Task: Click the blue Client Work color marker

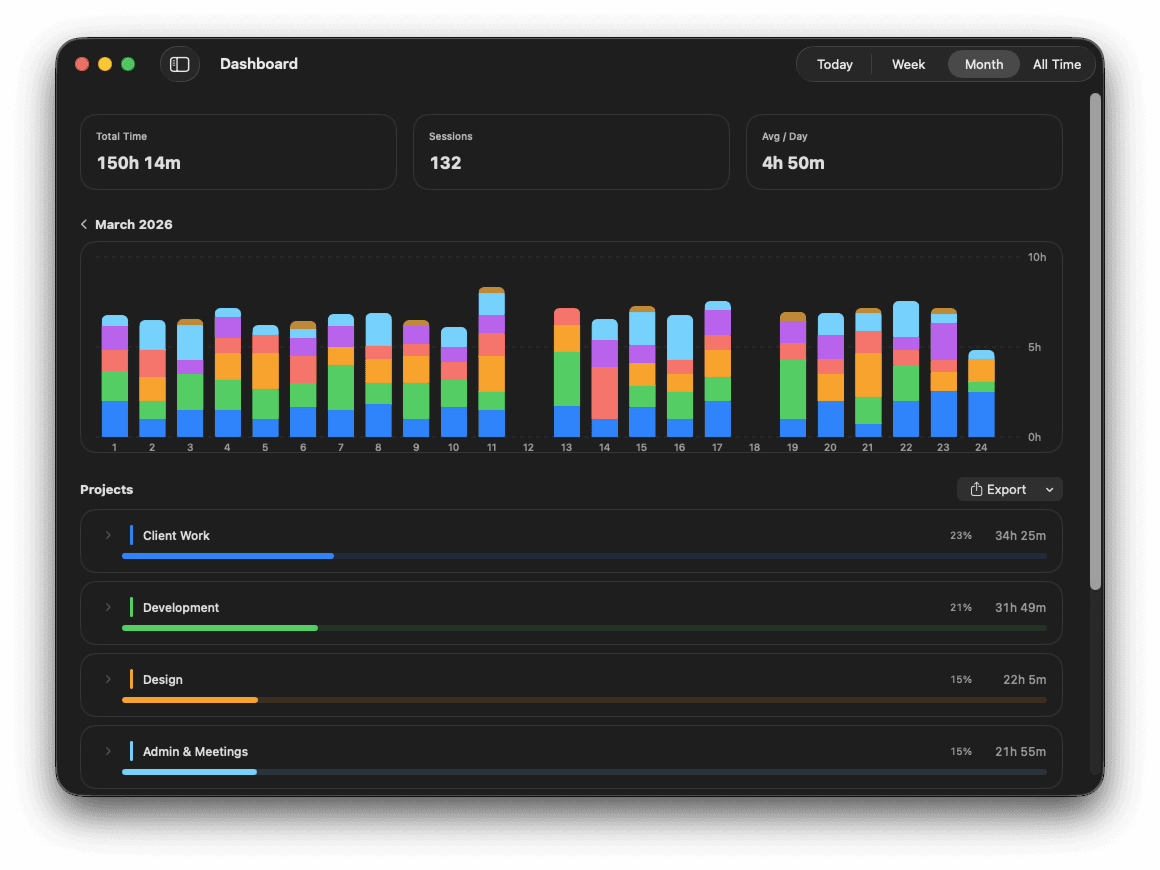Action: click(131, 536)
